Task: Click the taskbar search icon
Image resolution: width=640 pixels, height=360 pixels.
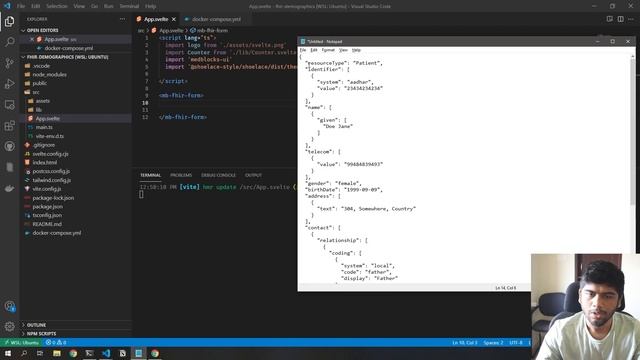Action: coord(24,353)
